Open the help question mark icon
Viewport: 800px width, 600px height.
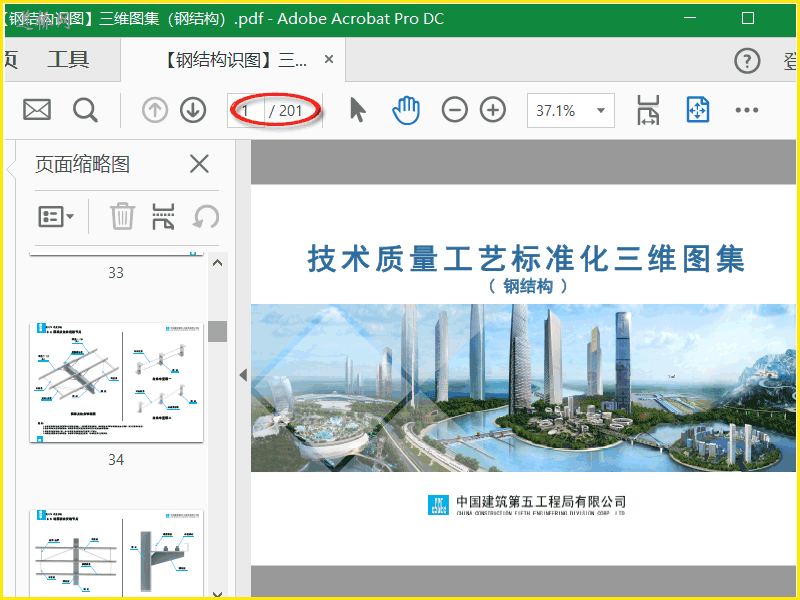pyautogui.click(x=747, y=61)
